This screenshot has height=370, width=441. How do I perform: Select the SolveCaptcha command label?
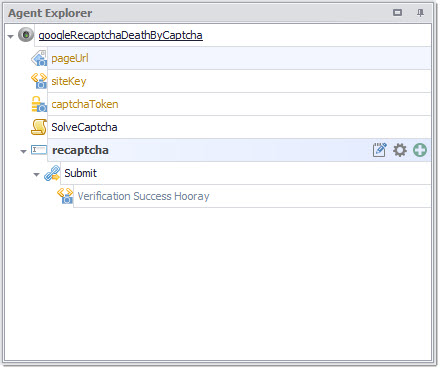click(x=84, y=127)
